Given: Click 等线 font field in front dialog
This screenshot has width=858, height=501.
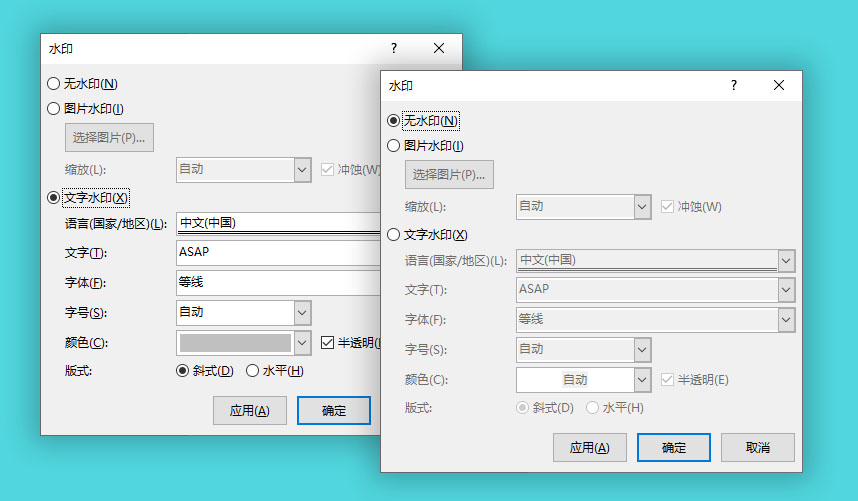Looking at the screenshot, I should 647,320.
